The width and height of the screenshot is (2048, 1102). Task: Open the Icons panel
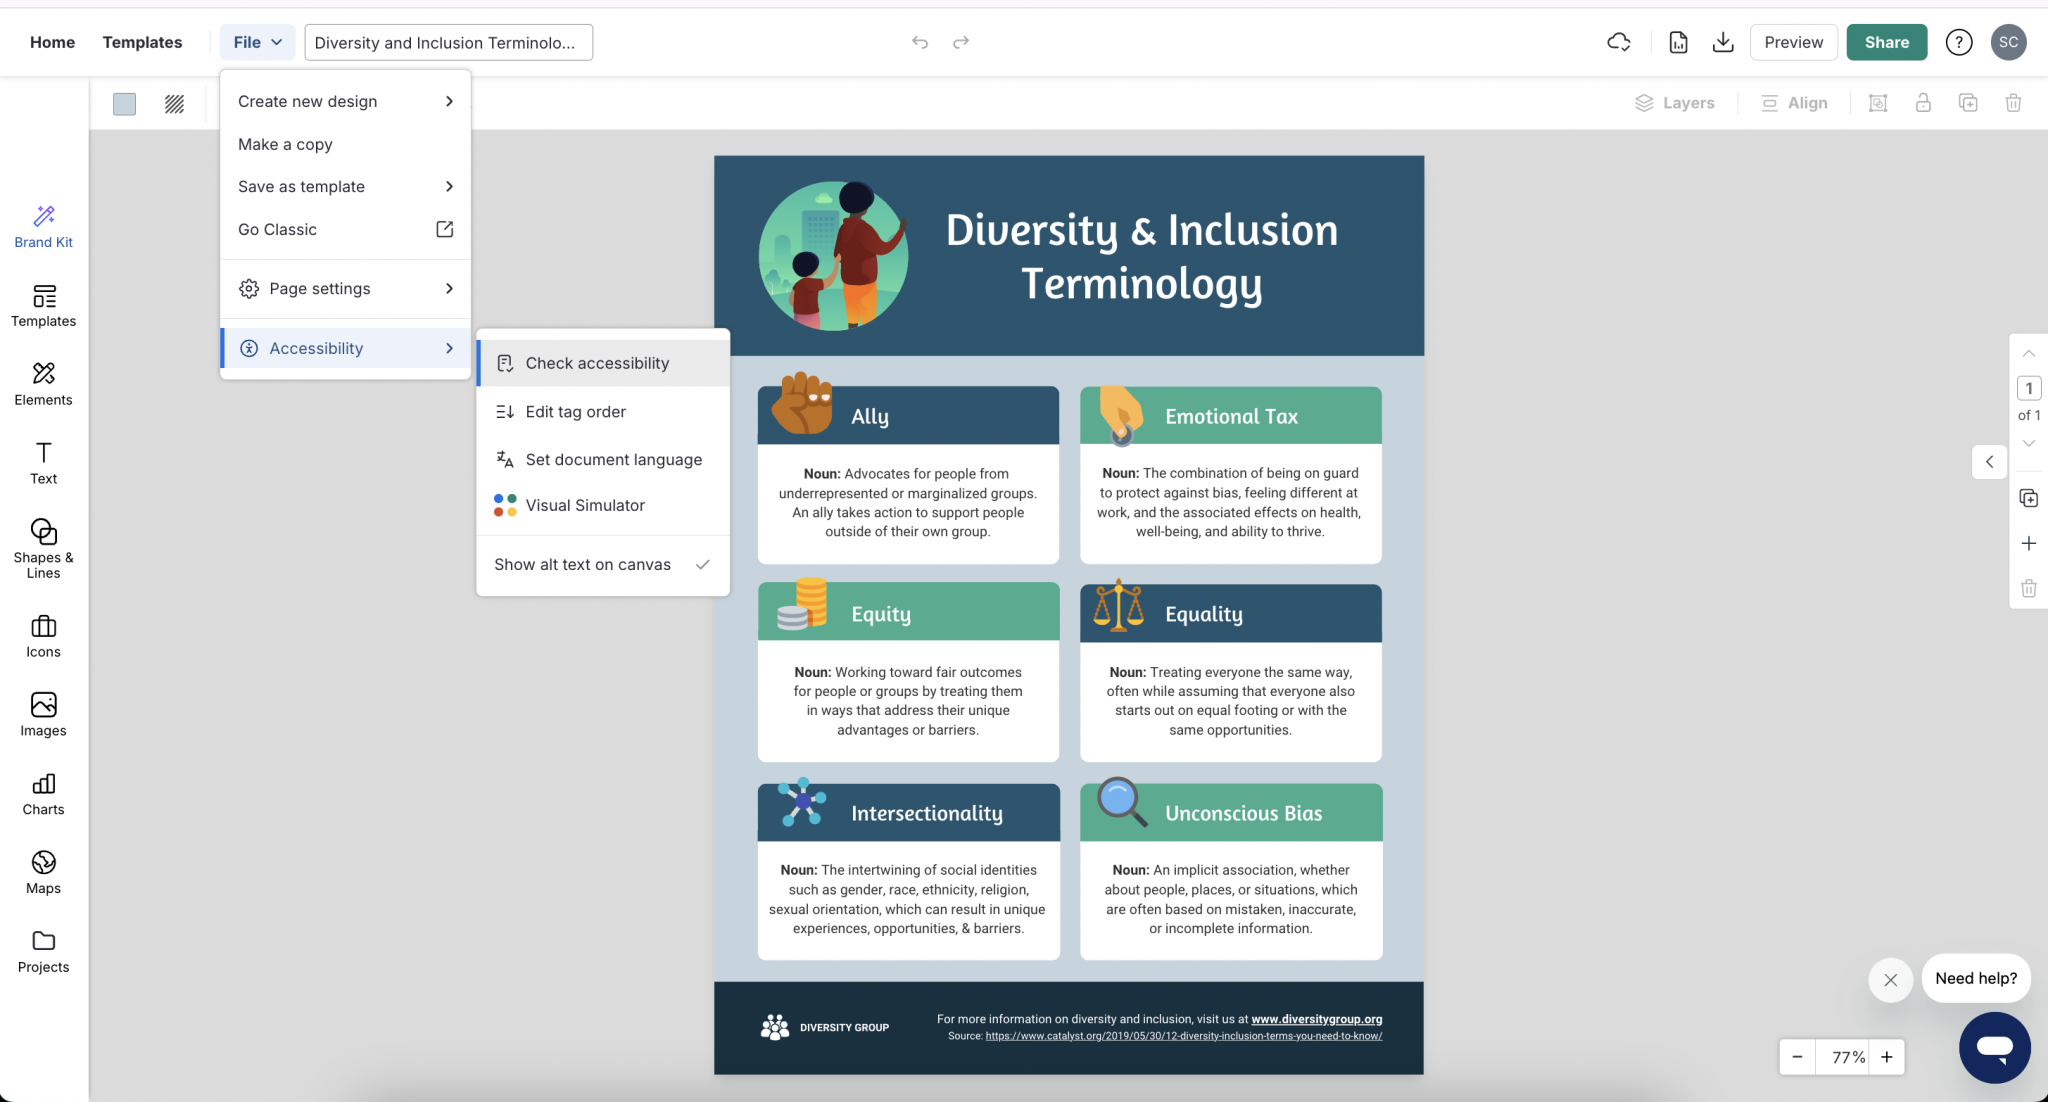click(x=43, y=637)
